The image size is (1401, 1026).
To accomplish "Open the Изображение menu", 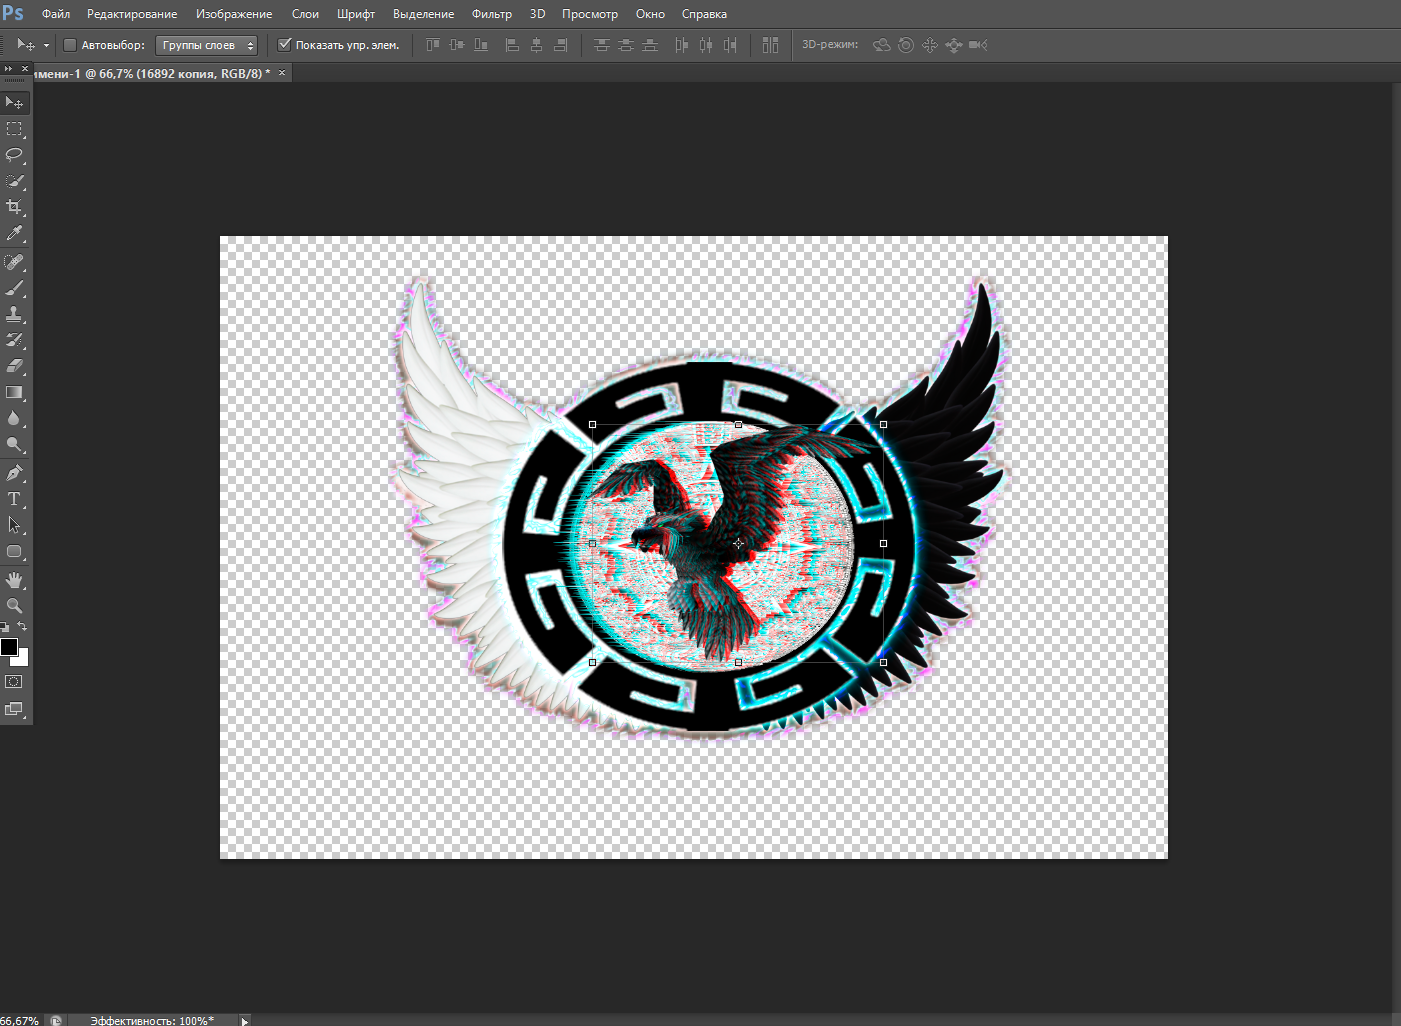I will click(234, 14).
